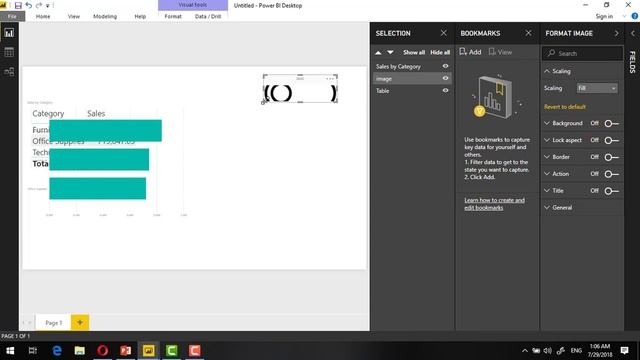Toggle visibility of Table layer
The image size is (640, 360).
(445, 91)
